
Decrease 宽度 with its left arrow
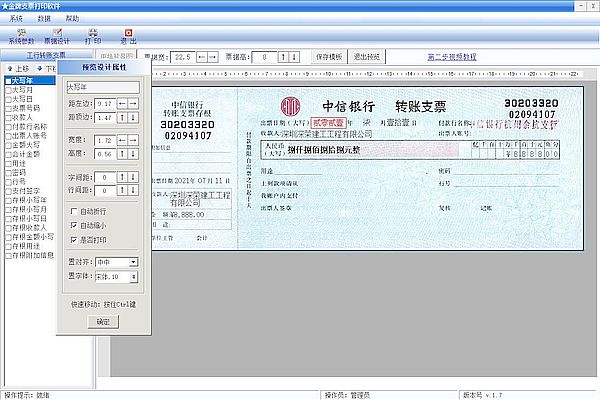[x=122, y=140]
